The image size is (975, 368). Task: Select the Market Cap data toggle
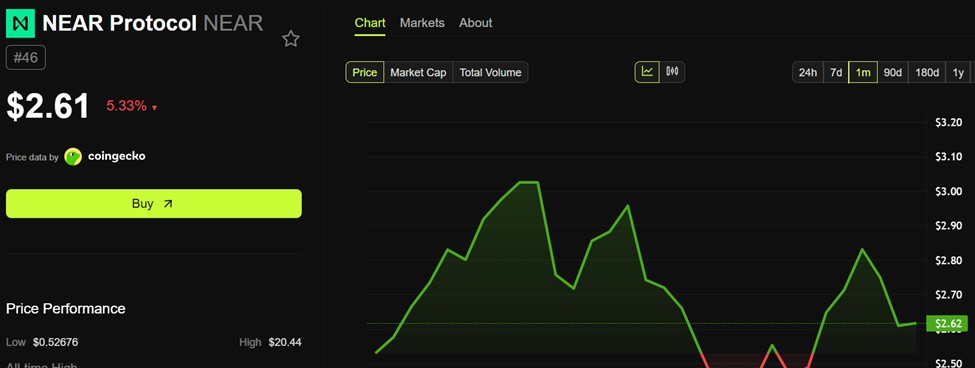[418, 72]
